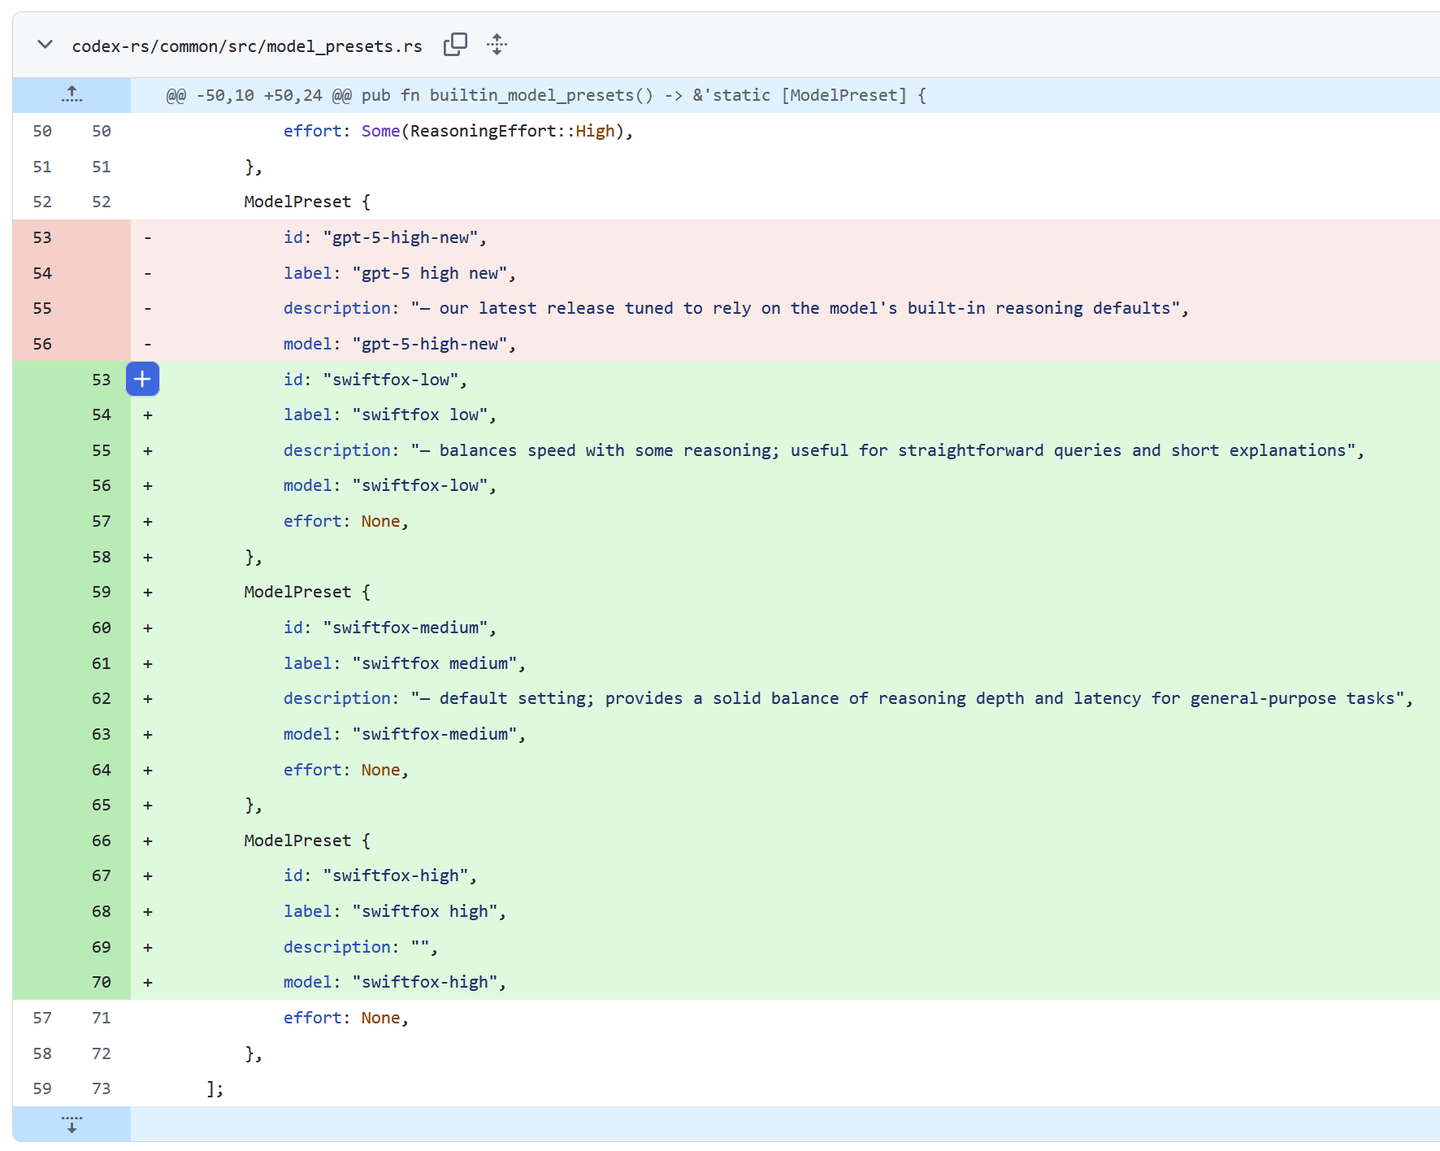
Task: Select added line number 62
Action: (101, 698)
